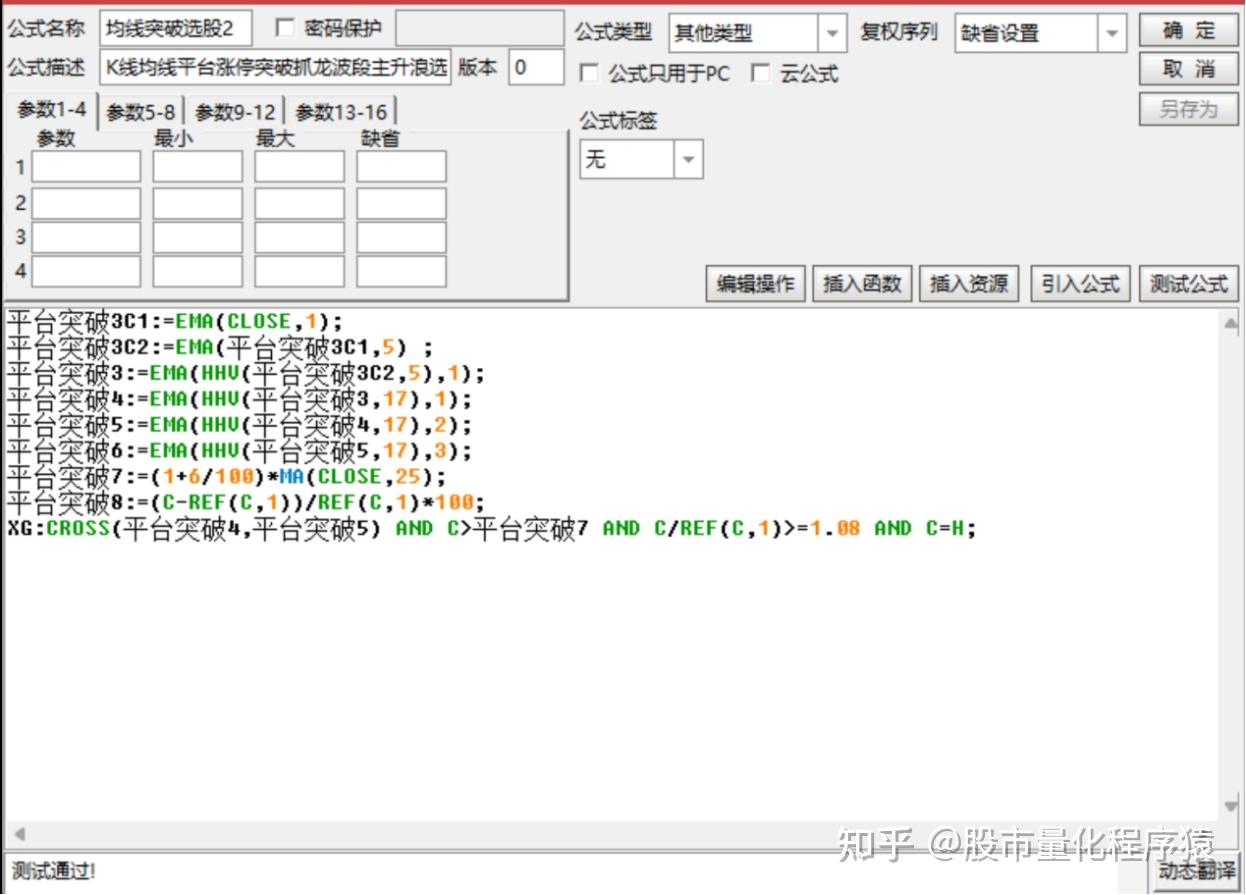Click the 引入公式 button
This screenshot has height=895, width=1246.
[1080, 284]
